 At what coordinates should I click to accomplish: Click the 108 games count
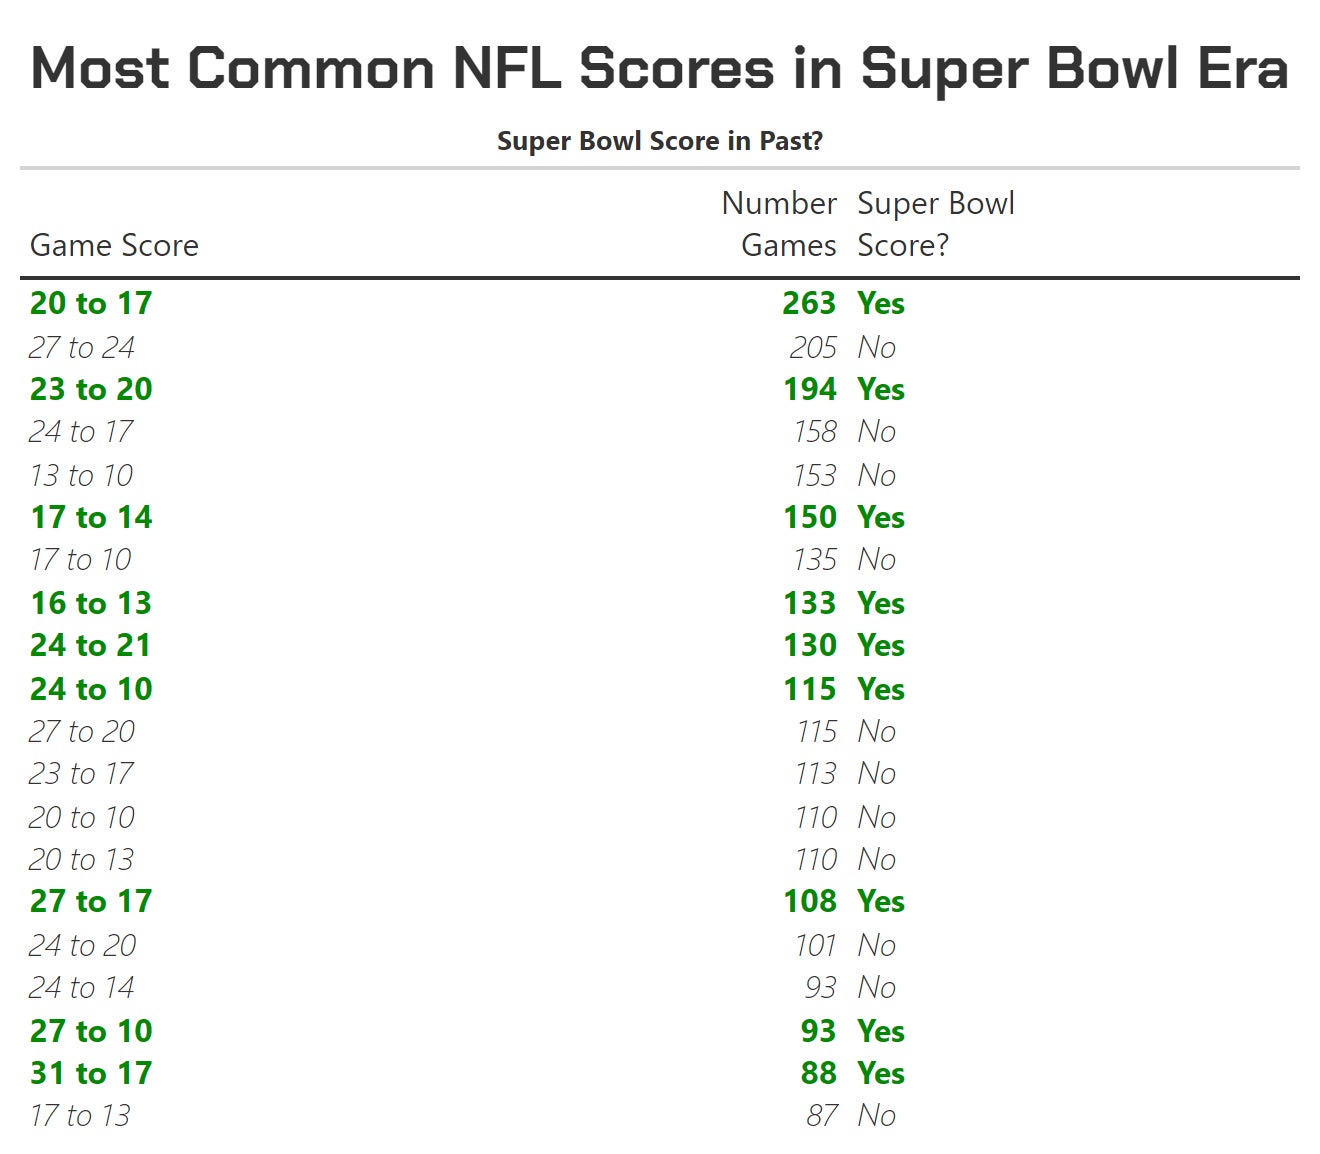(809, 901)
